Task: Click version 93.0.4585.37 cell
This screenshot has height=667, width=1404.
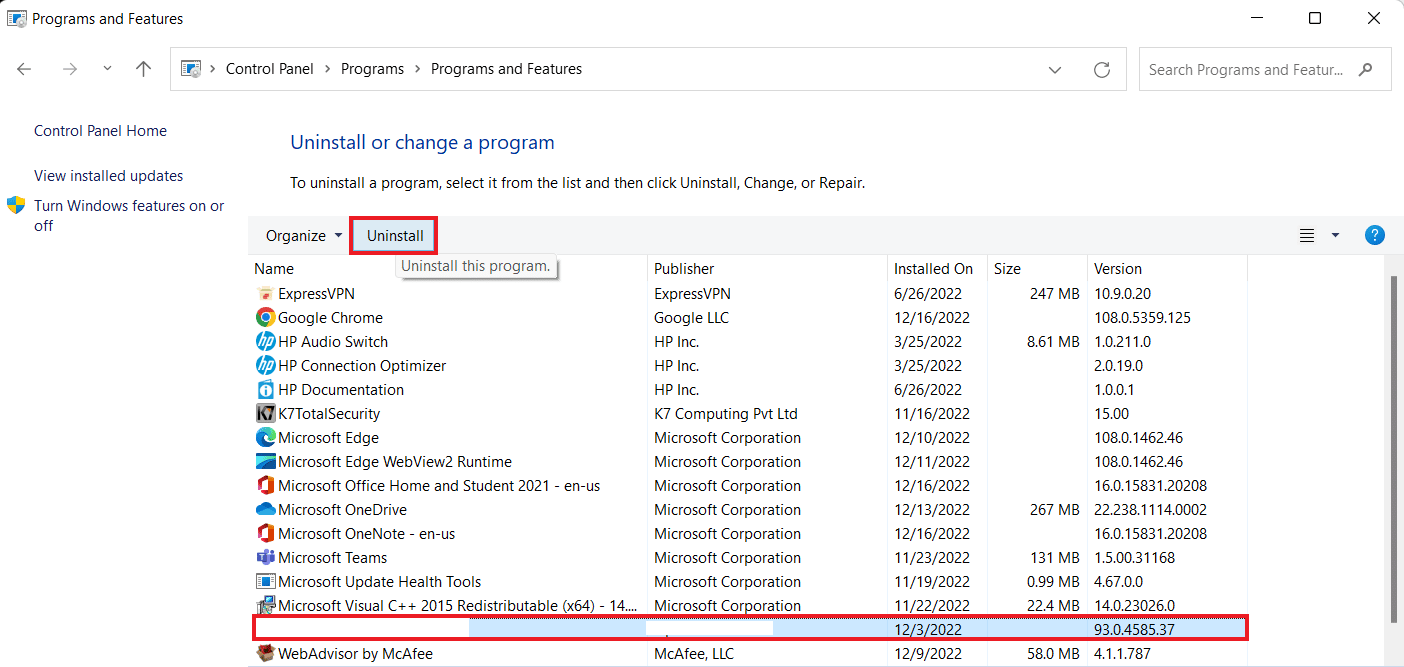Action: (1134, 630)
